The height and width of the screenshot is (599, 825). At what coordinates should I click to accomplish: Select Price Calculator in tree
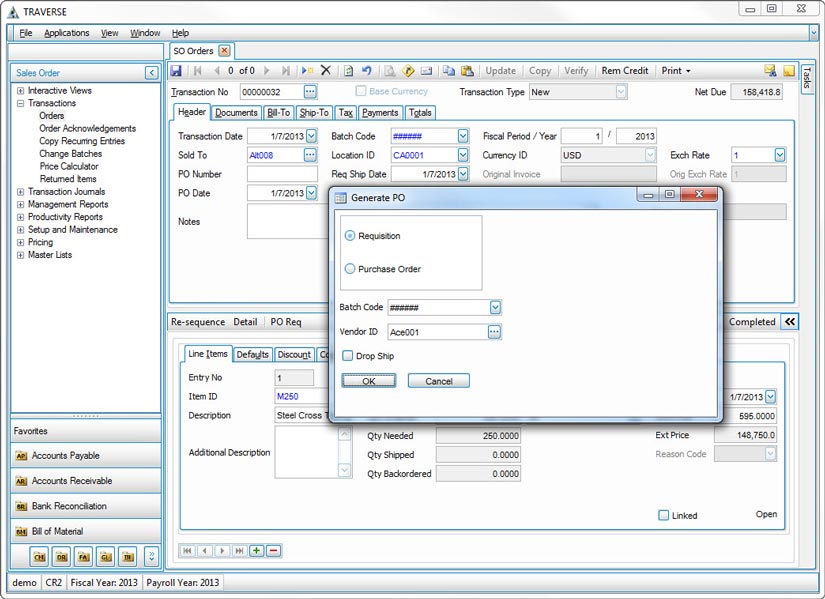click(x=69, y=166)
